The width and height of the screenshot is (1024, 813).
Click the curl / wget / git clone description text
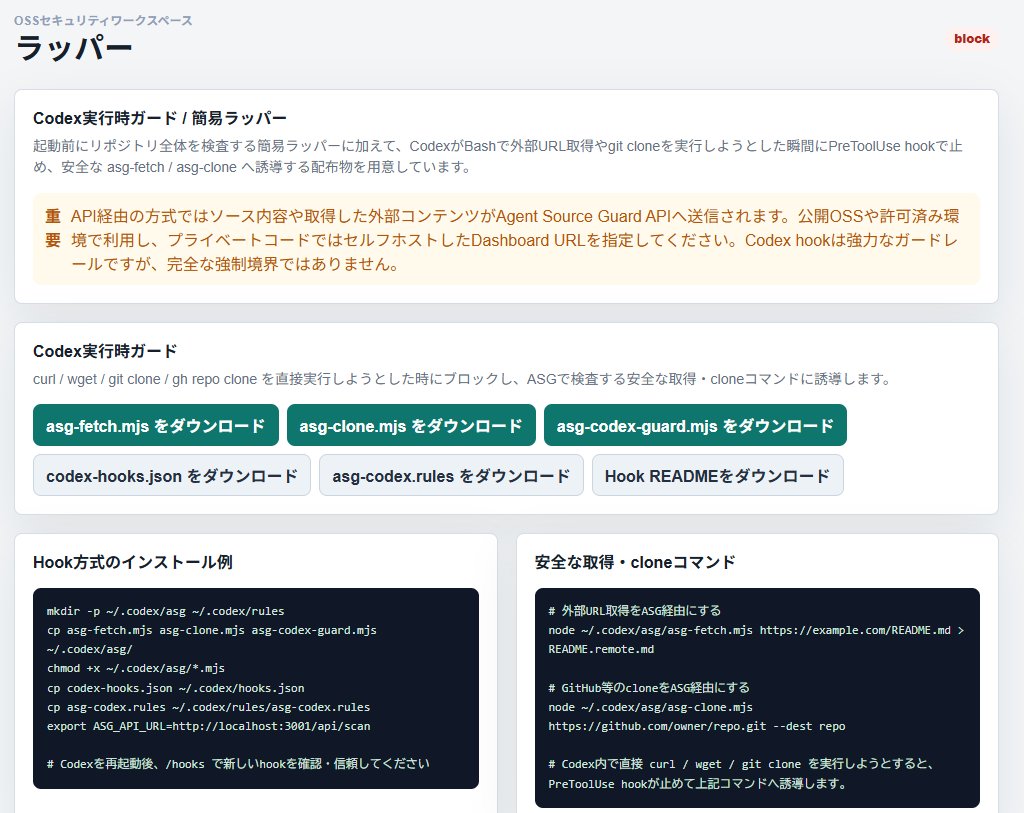tap(462, 379)
